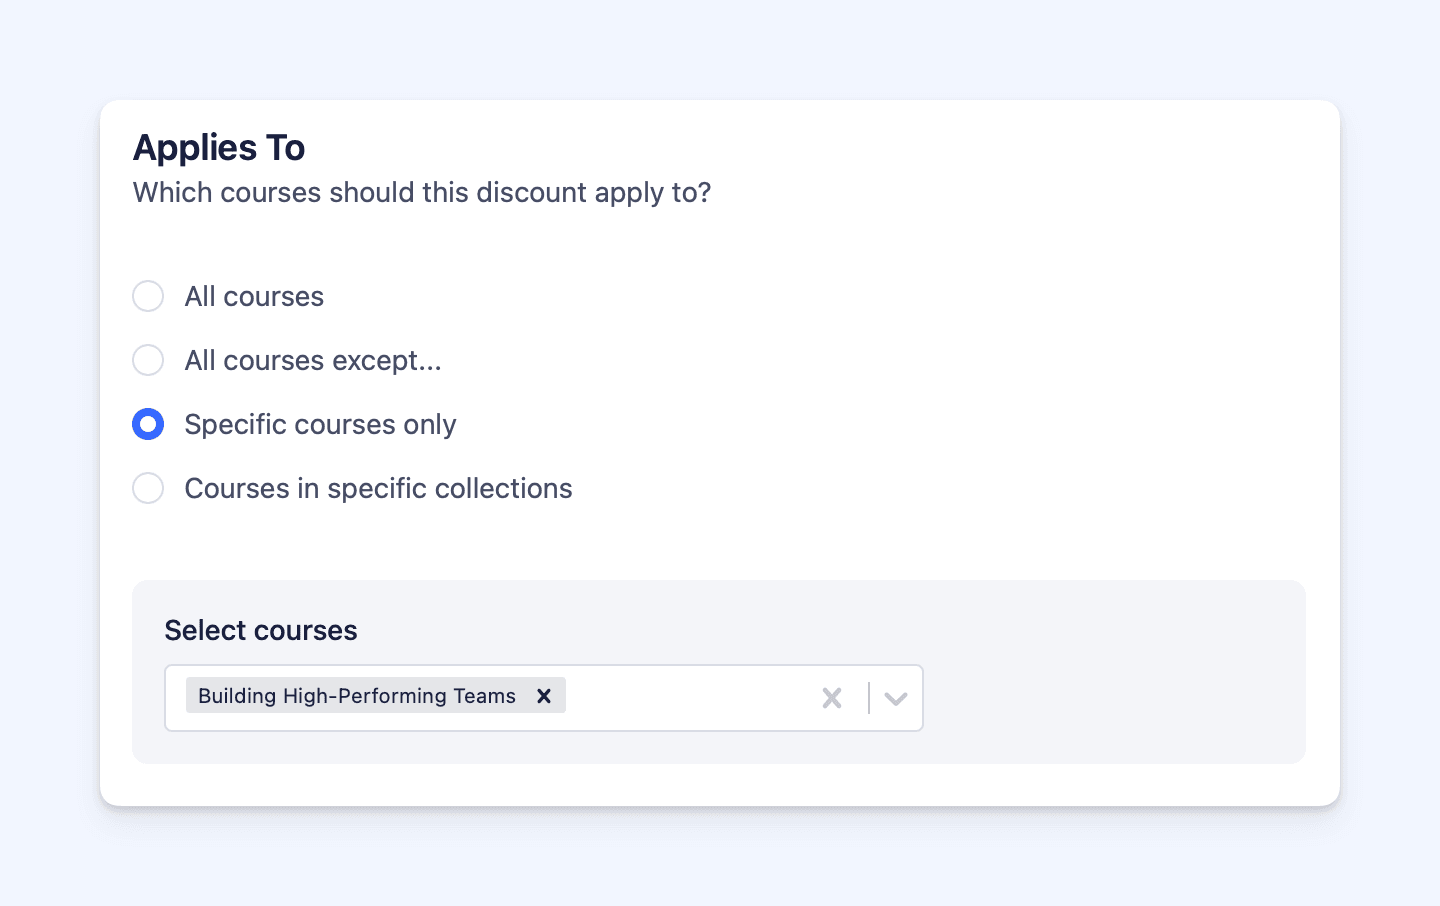Click the "Select courses" field label
1440x906 pixels.
(x=261, y=630)
